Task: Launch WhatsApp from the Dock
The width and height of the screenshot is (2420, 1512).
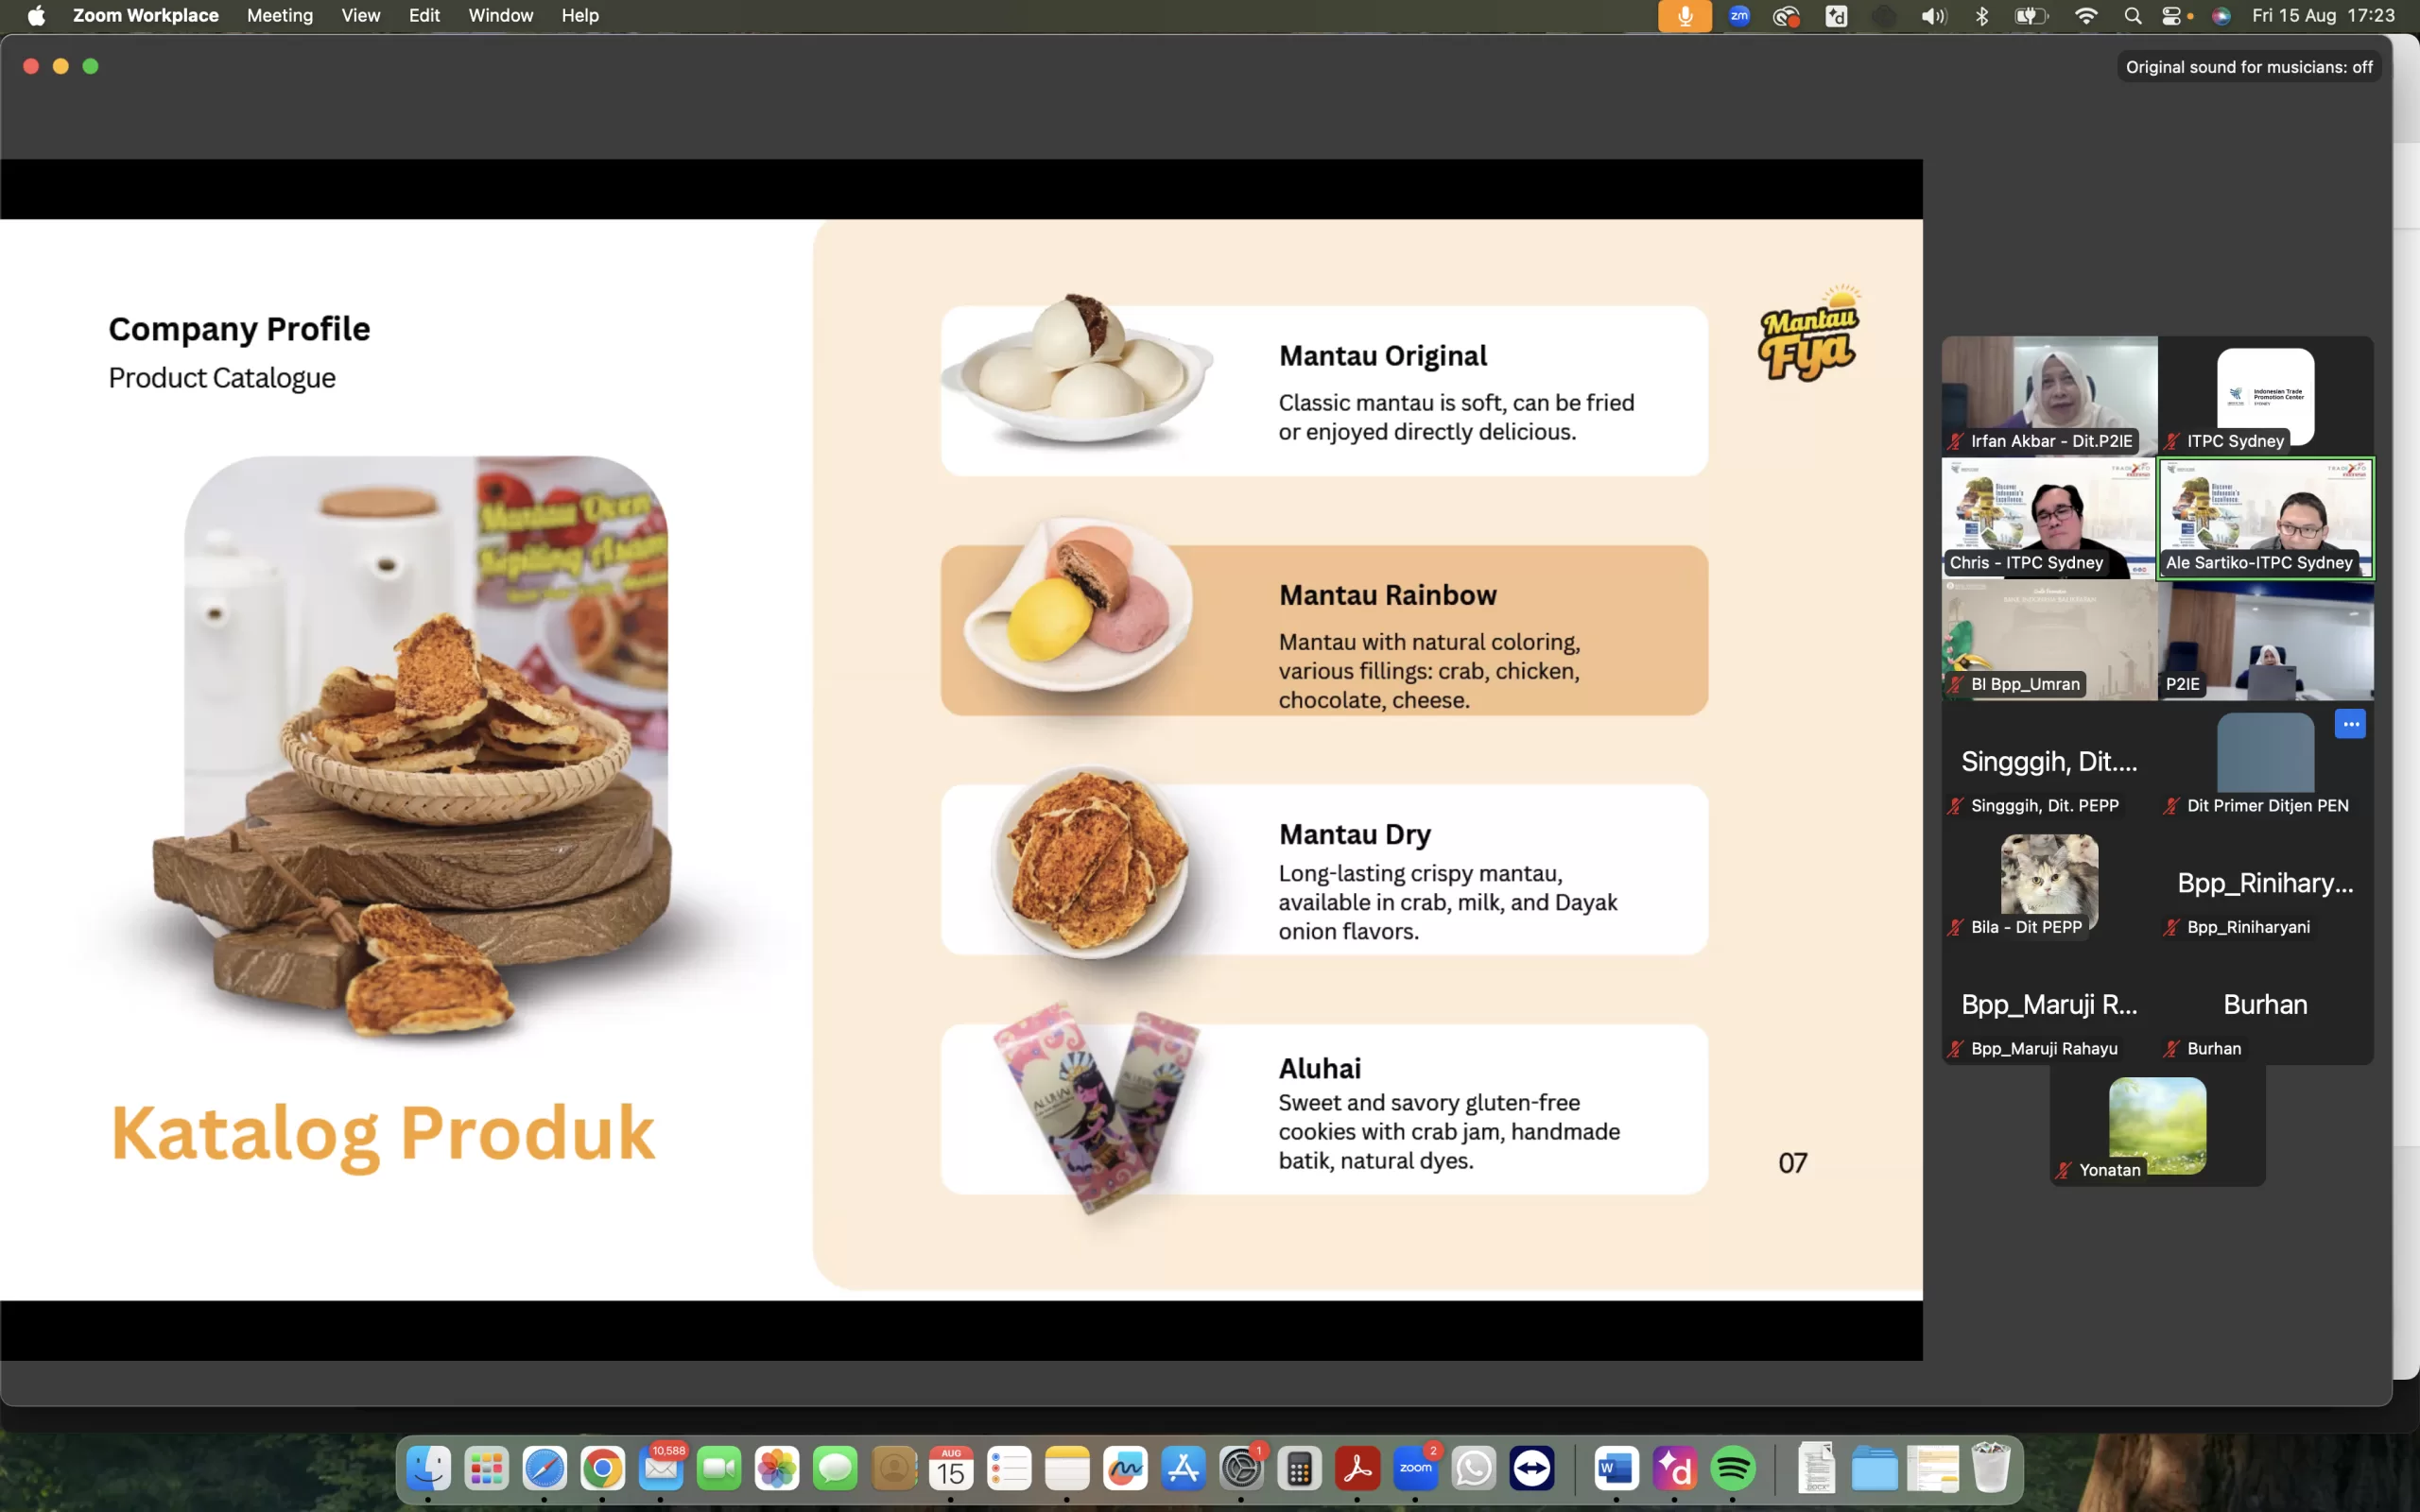Action: 1474,1468
